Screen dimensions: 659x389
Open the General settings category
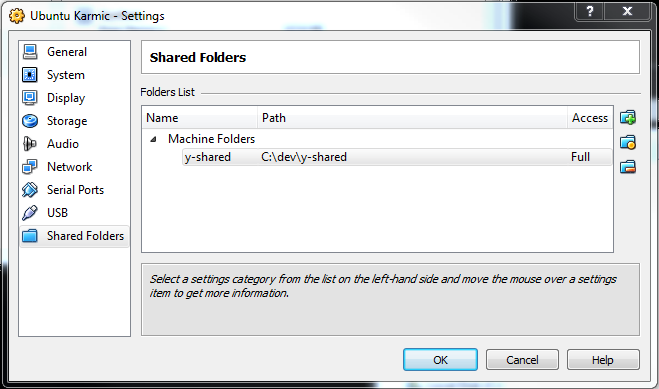(74, 52)
